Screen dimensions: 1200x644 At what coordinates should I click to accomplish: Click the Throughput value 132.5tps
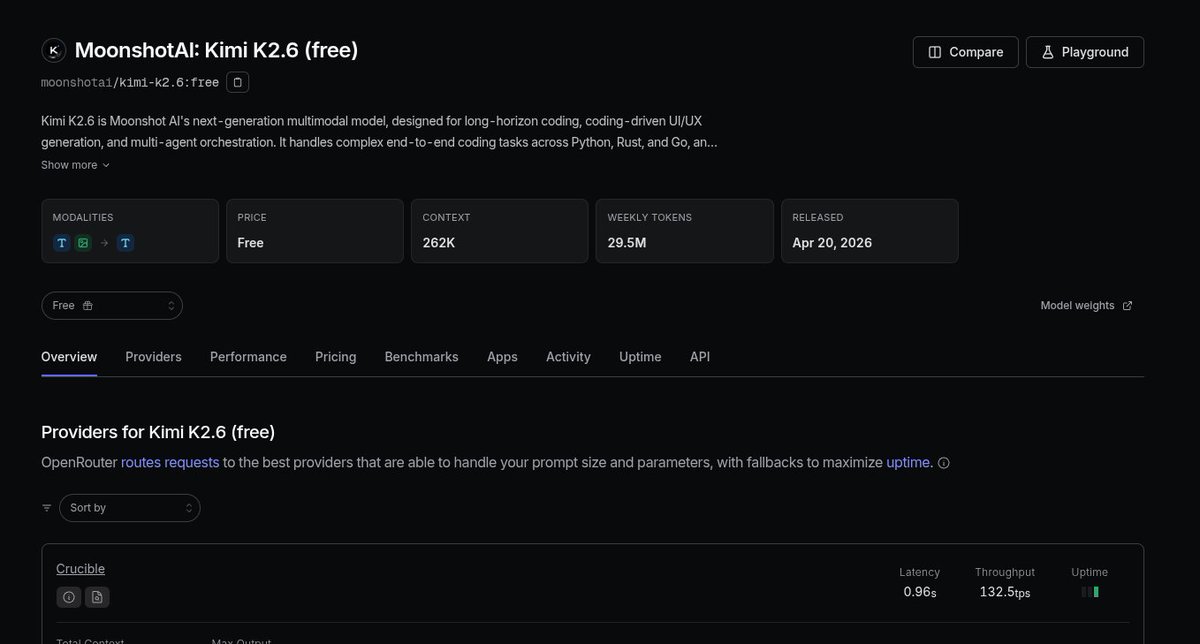(x=1005, y=592)
